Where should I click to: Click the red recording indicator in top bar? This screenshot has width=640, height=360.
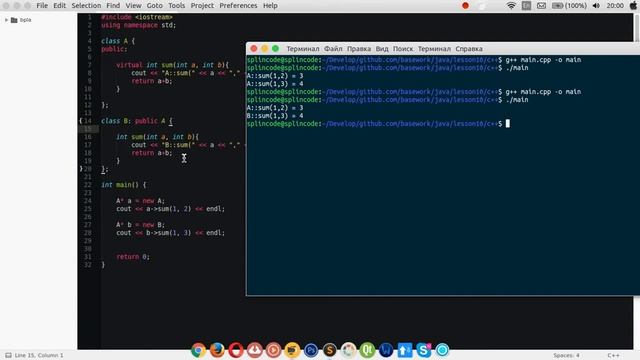coord(465,6)
